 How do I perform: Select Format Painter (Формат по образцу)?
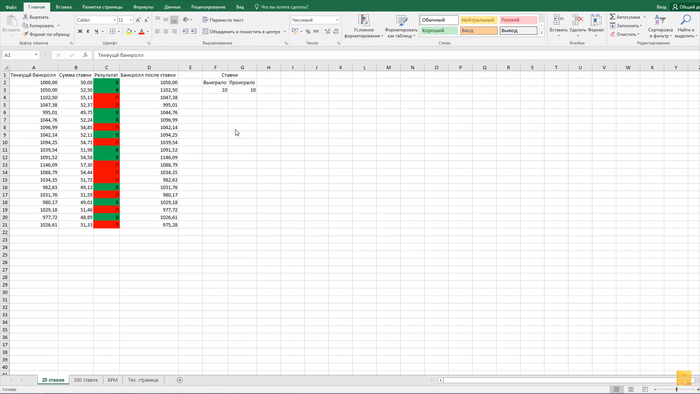[46, 34]
